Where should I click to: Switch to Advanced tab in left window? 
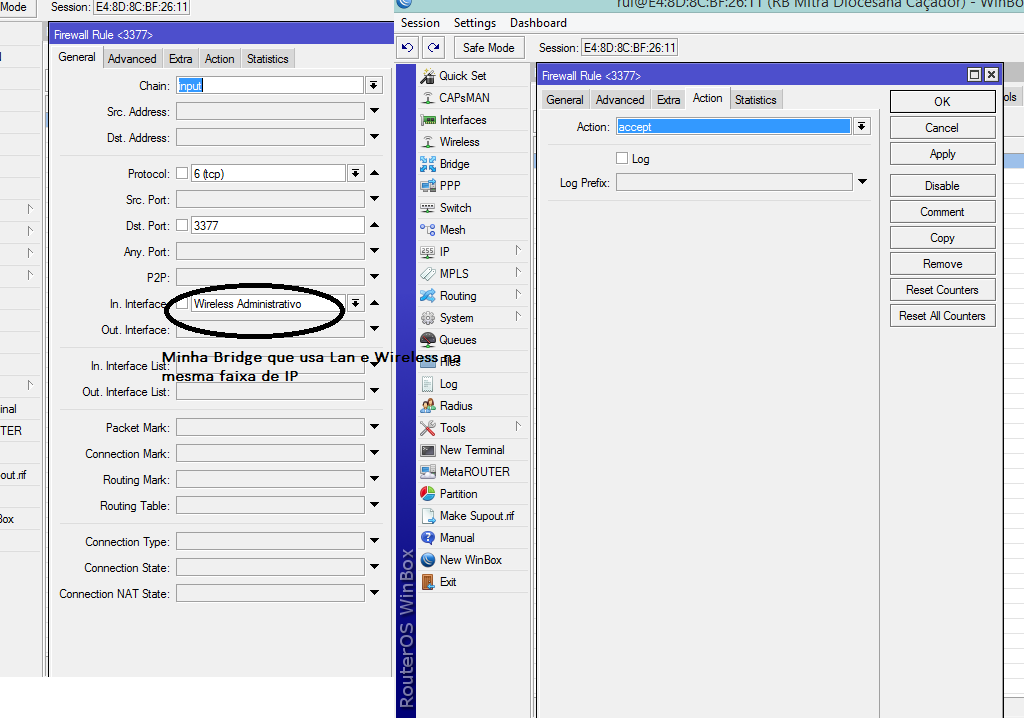(132, 59)
